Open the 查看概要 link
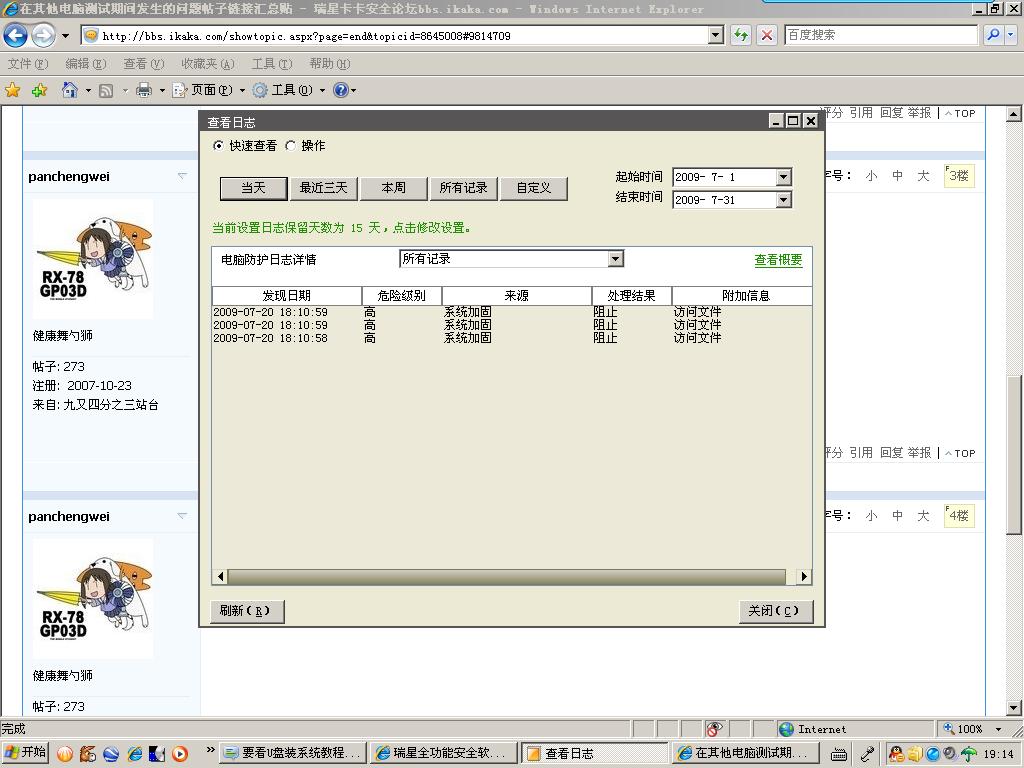 778,260
